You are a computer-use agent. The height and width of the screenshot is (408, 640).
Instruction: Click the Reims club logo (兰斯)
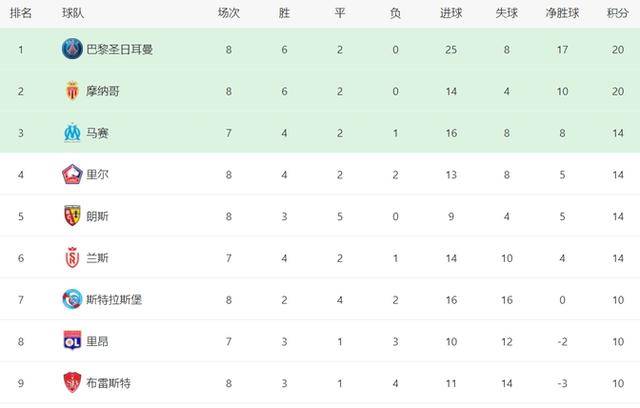click(72, 257)
